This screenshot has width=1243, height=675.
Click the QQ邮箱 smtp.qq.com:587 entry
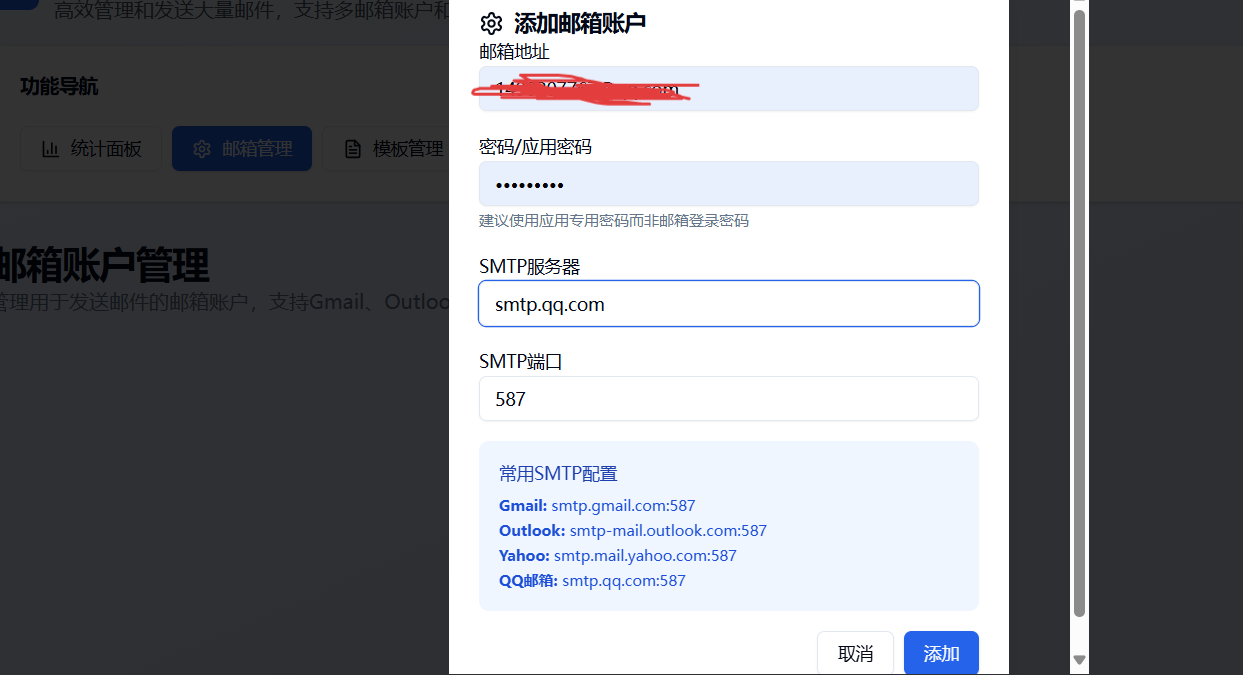(x=592, y=581)
